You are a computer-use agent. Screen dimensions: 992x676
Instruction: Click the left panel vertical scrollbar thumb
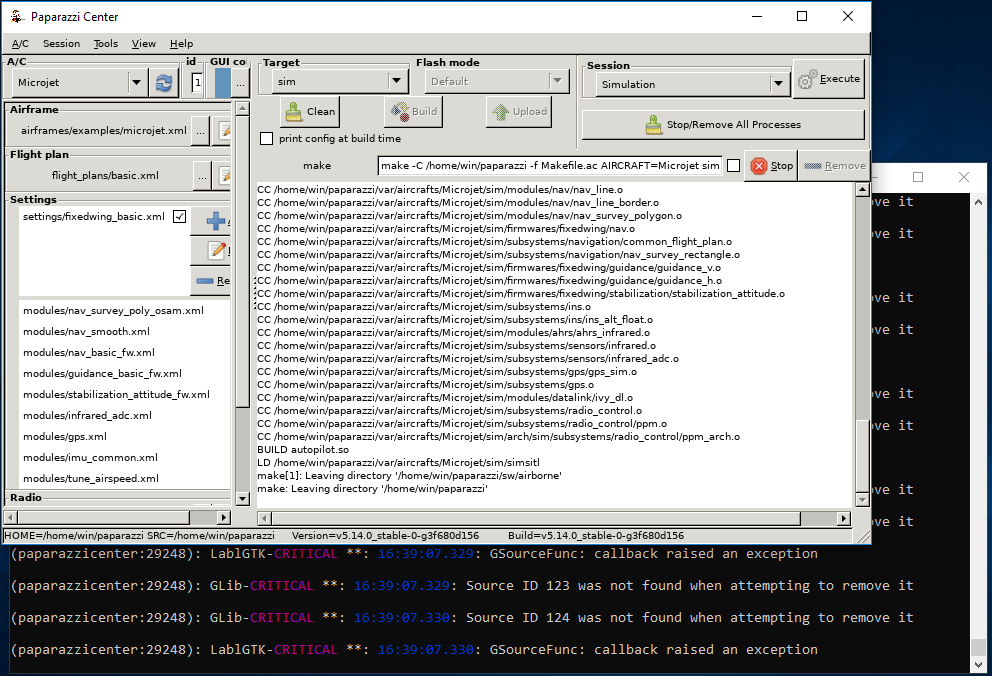[242, 261]
